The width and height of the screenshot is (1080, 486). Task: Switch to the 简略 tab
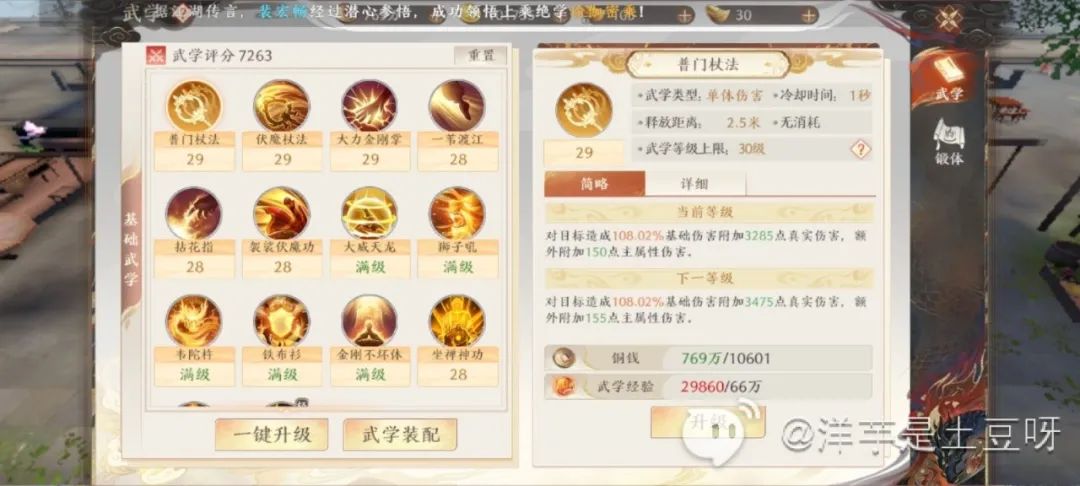point(594,184)
